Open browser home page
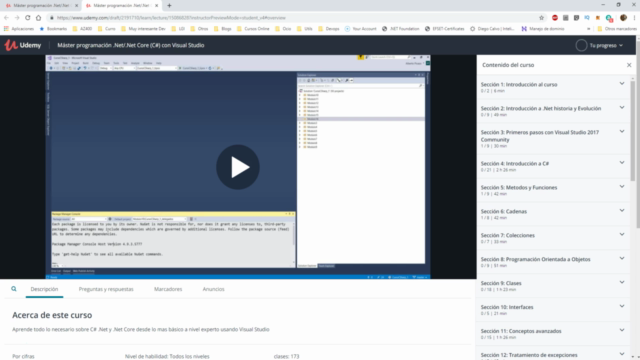 pyautogui.click(x=38, y=18)
